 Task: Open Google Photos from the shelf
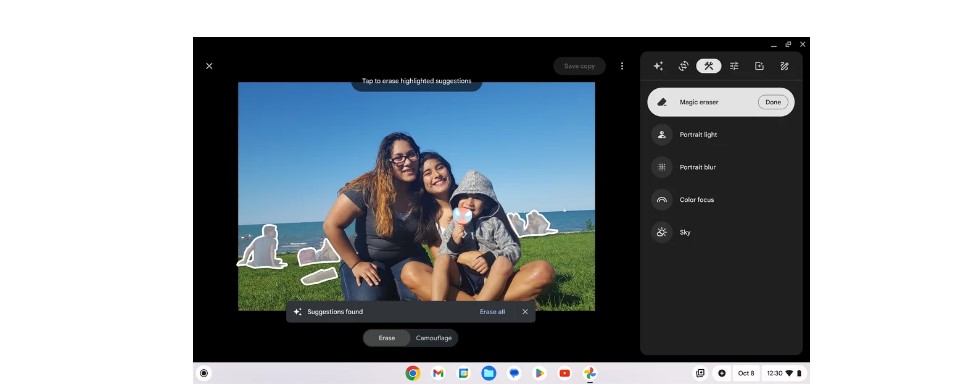(x=590, y=373)
